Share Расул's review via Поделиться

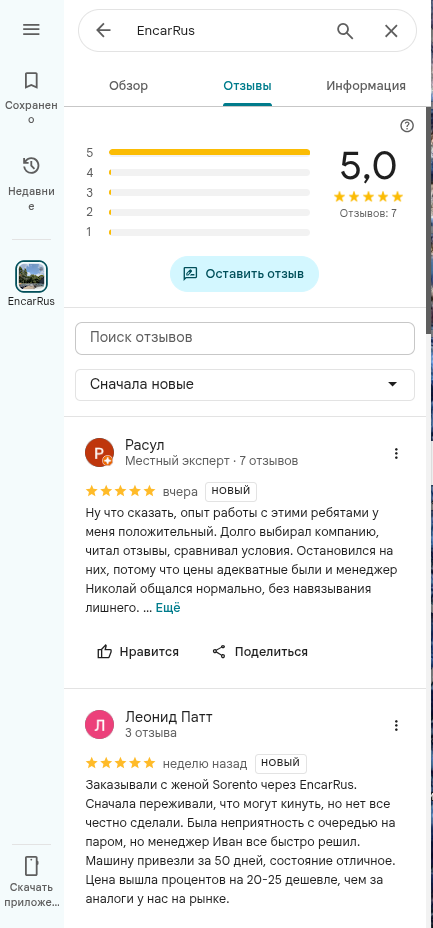(x=260, y=652)
